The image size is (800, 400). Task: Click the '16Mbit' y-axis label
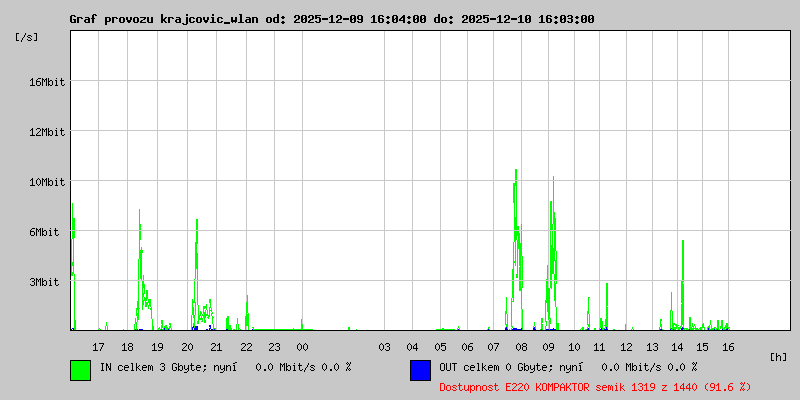[x=47, y=82]
